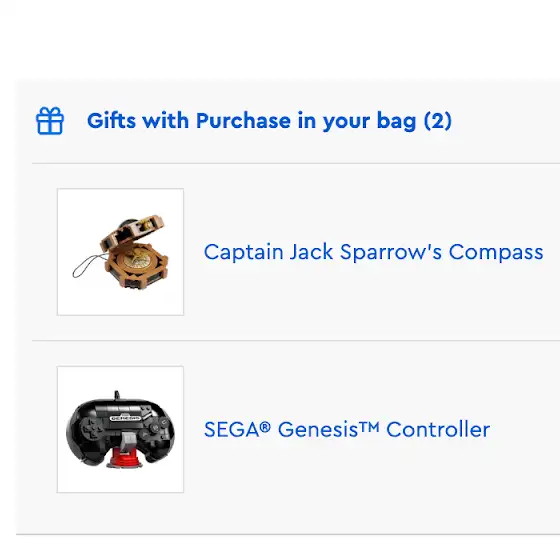Click the word Controller in second gift title
This screenshot has width=560, height=560.
[438, 429]
